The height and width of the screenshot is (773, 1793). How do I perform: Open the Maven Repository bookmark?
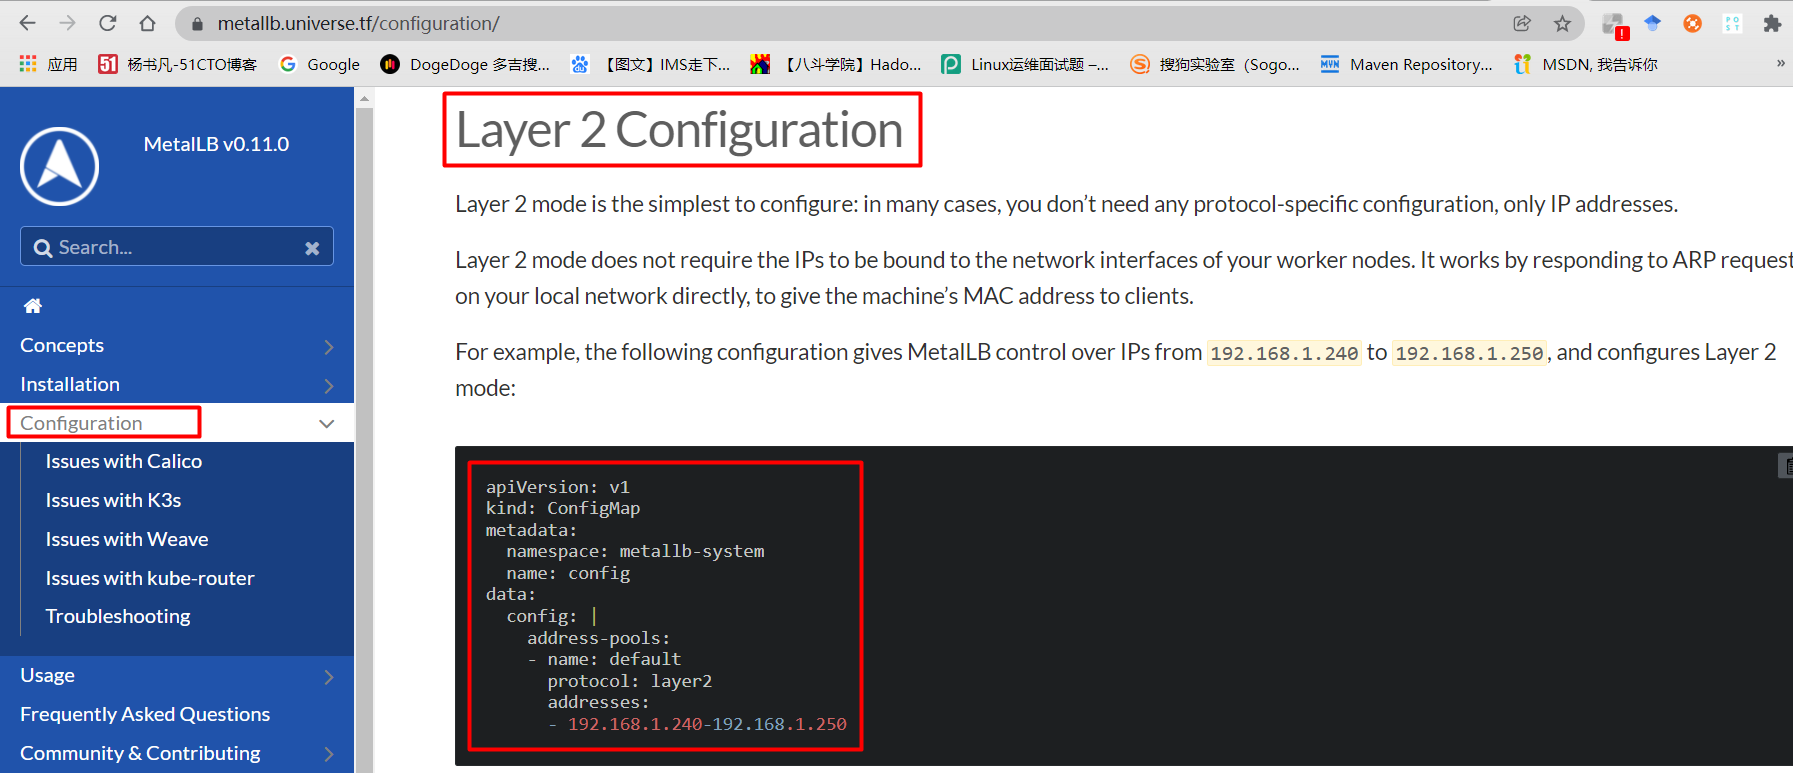tap(1406, 64)
